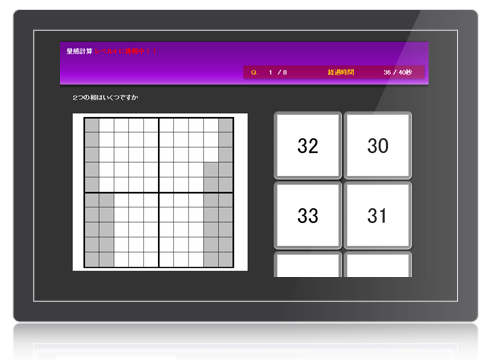
Task: Click the upper-right quadrant of the counting grid
Action: [x=196, y=155]
